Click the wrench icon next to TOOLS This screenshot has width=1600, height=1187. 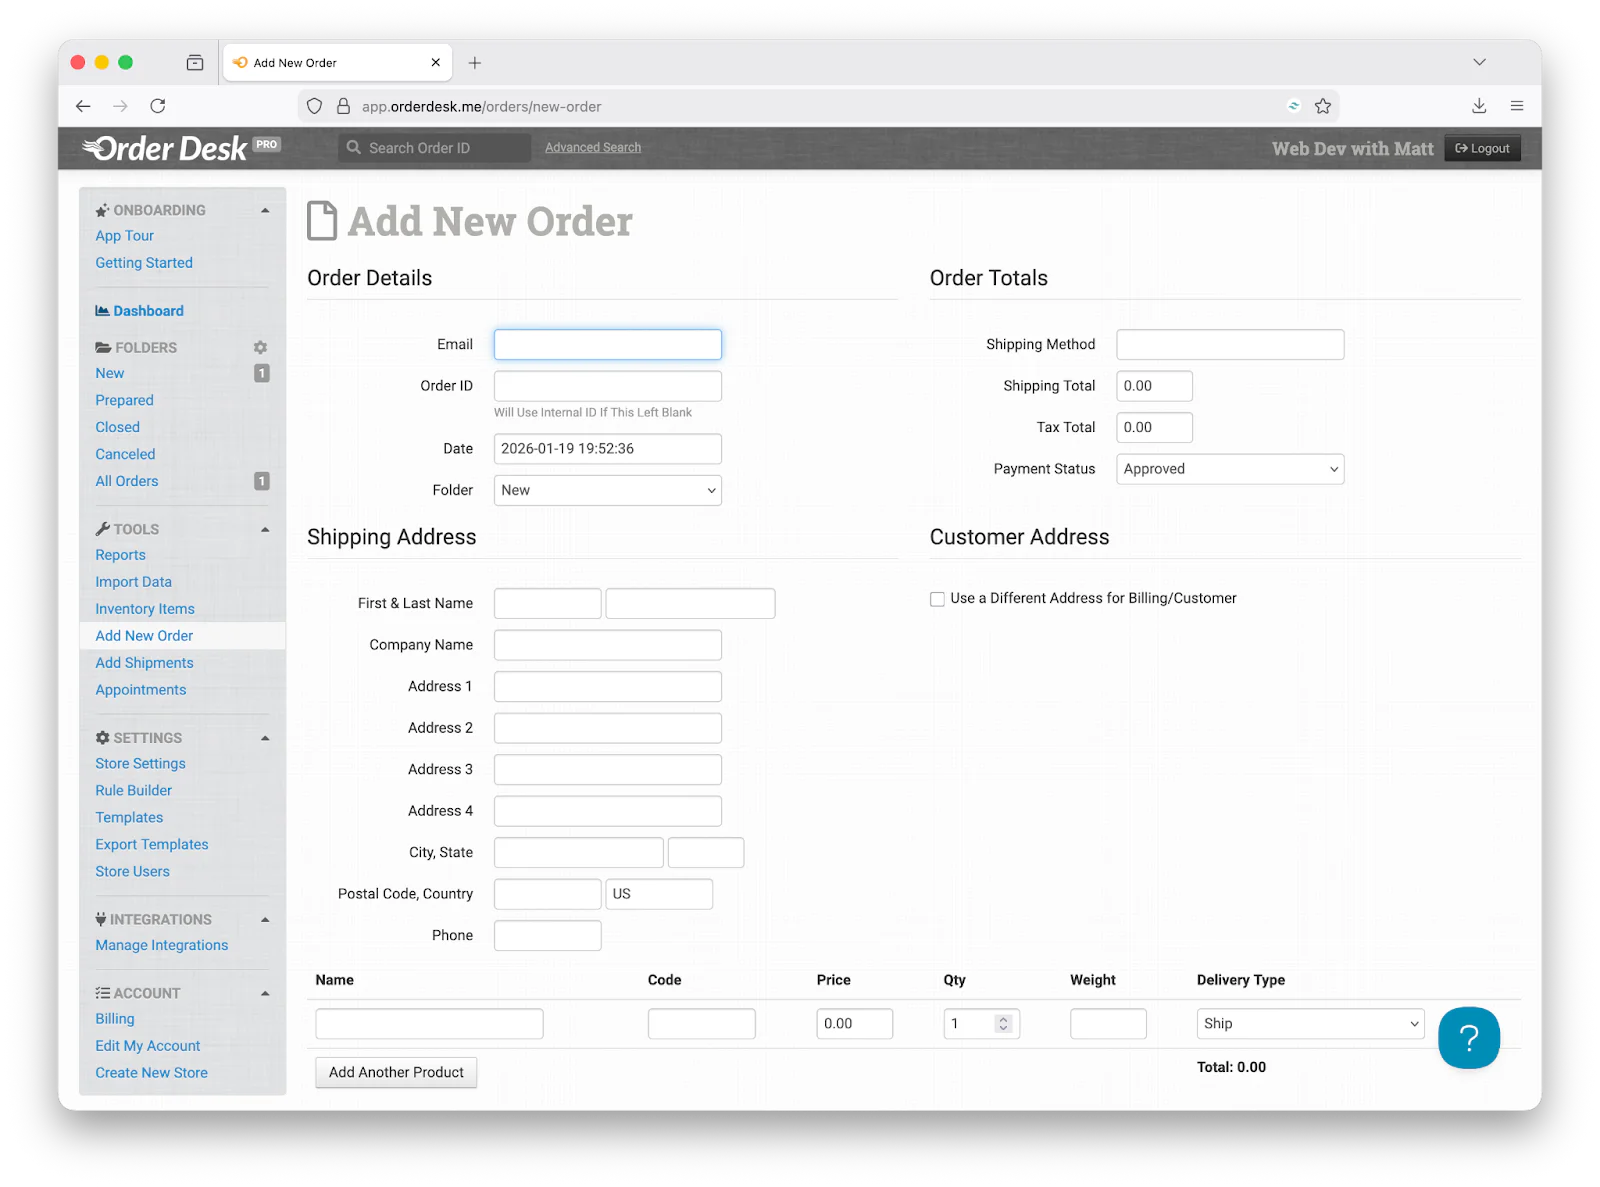click(x=103, y=528)
